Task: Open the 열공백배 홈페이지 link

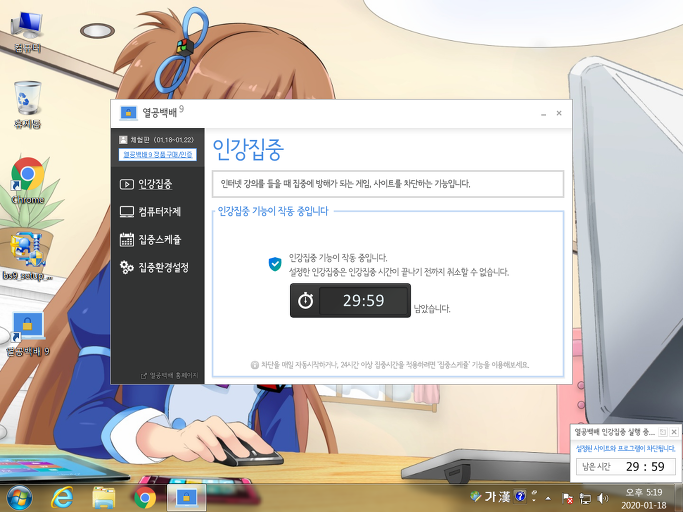Action: [x=170, y=375]
